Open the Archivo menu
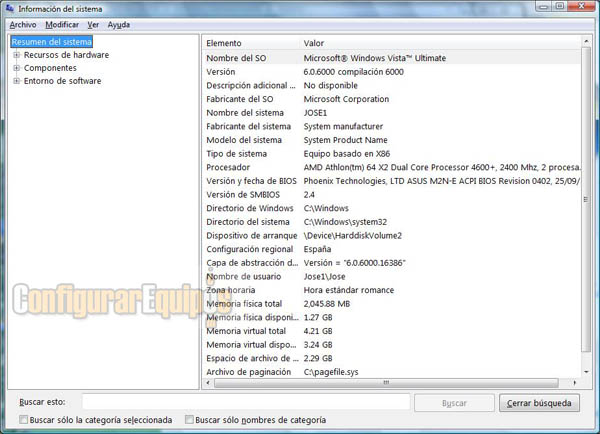 point(22,24)
